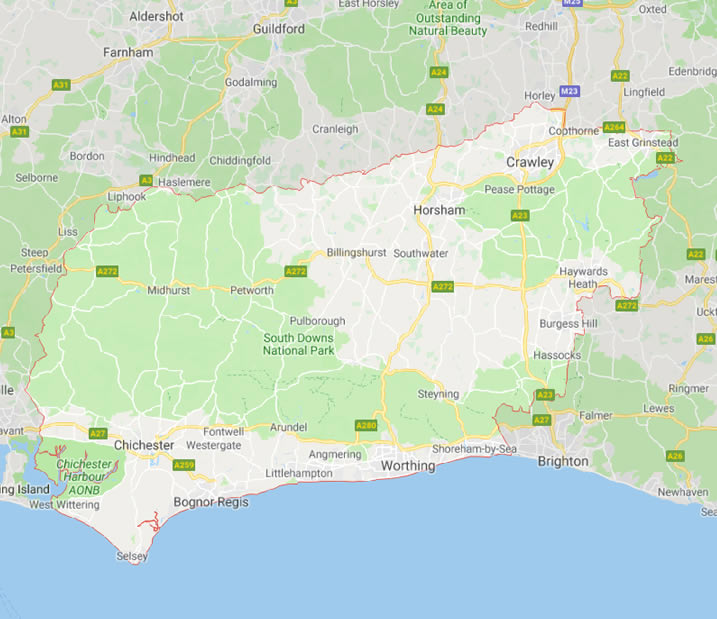The height and width of the screenshot is (619, 717).
Task: Click the Horsham town label
Action: (439, 210)
